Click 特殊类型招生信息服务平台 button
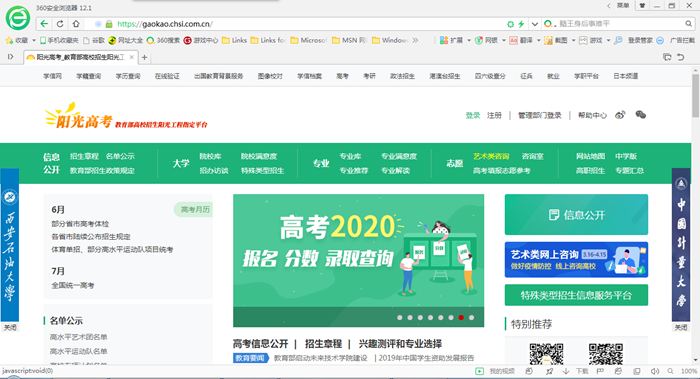The height and width of the screenshot is (379, 700). (576, 295)
